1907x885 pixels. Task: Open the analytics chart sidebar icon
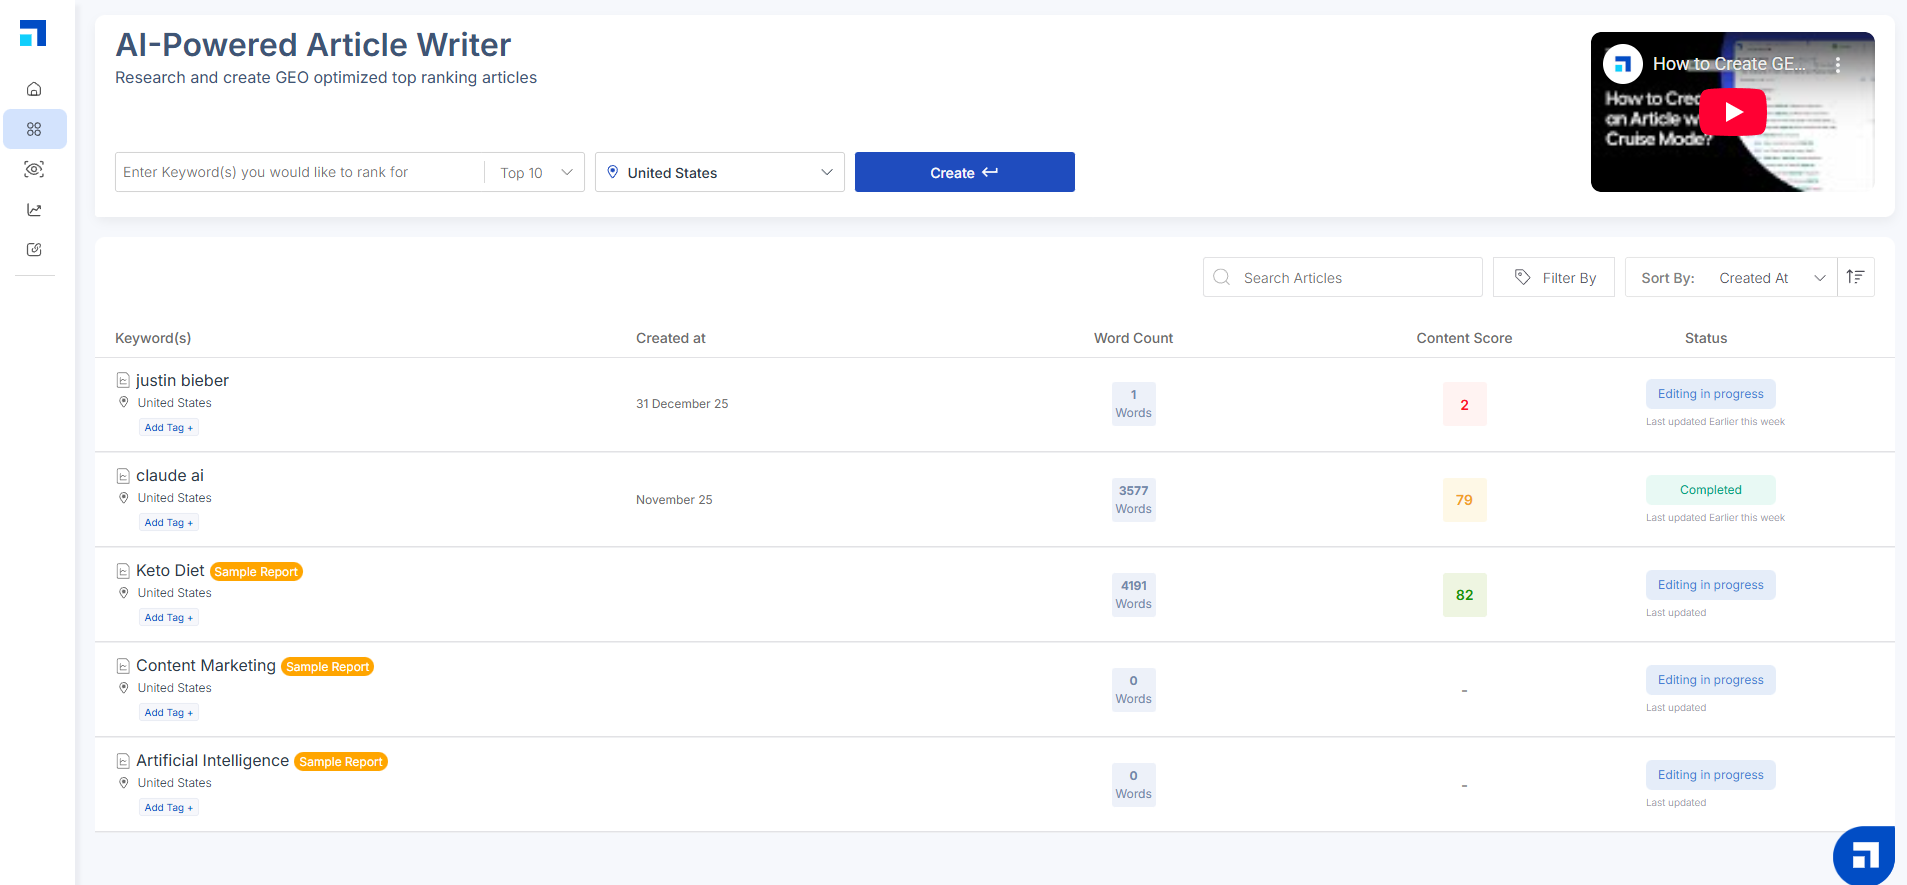click(34, 210)
